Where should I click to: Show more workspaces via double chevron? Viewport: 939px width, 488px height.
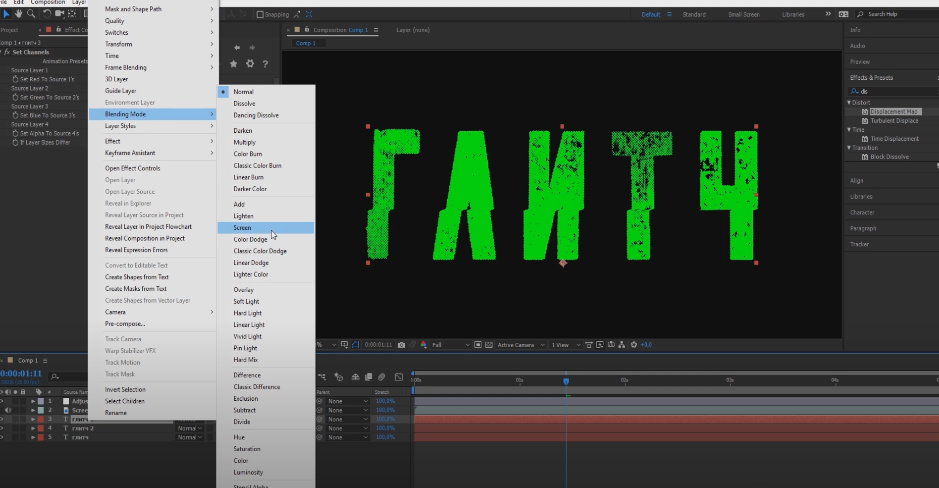(828, 14)
